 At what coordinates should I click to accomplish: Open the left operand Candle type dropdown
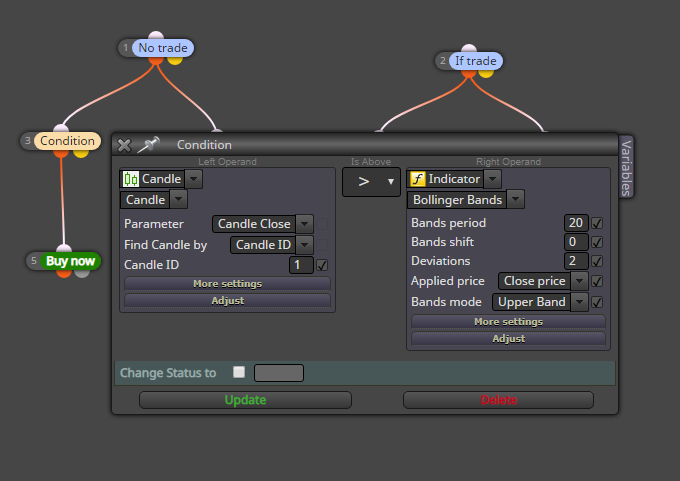coord(194,179)
